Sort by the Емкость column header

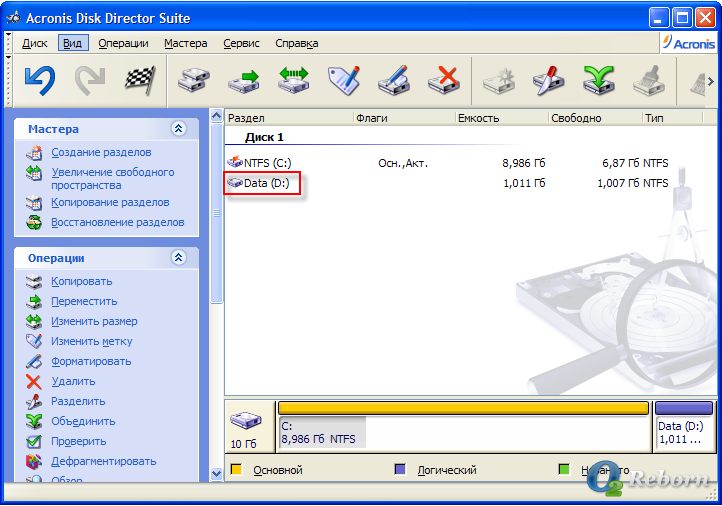pos(502,118)
